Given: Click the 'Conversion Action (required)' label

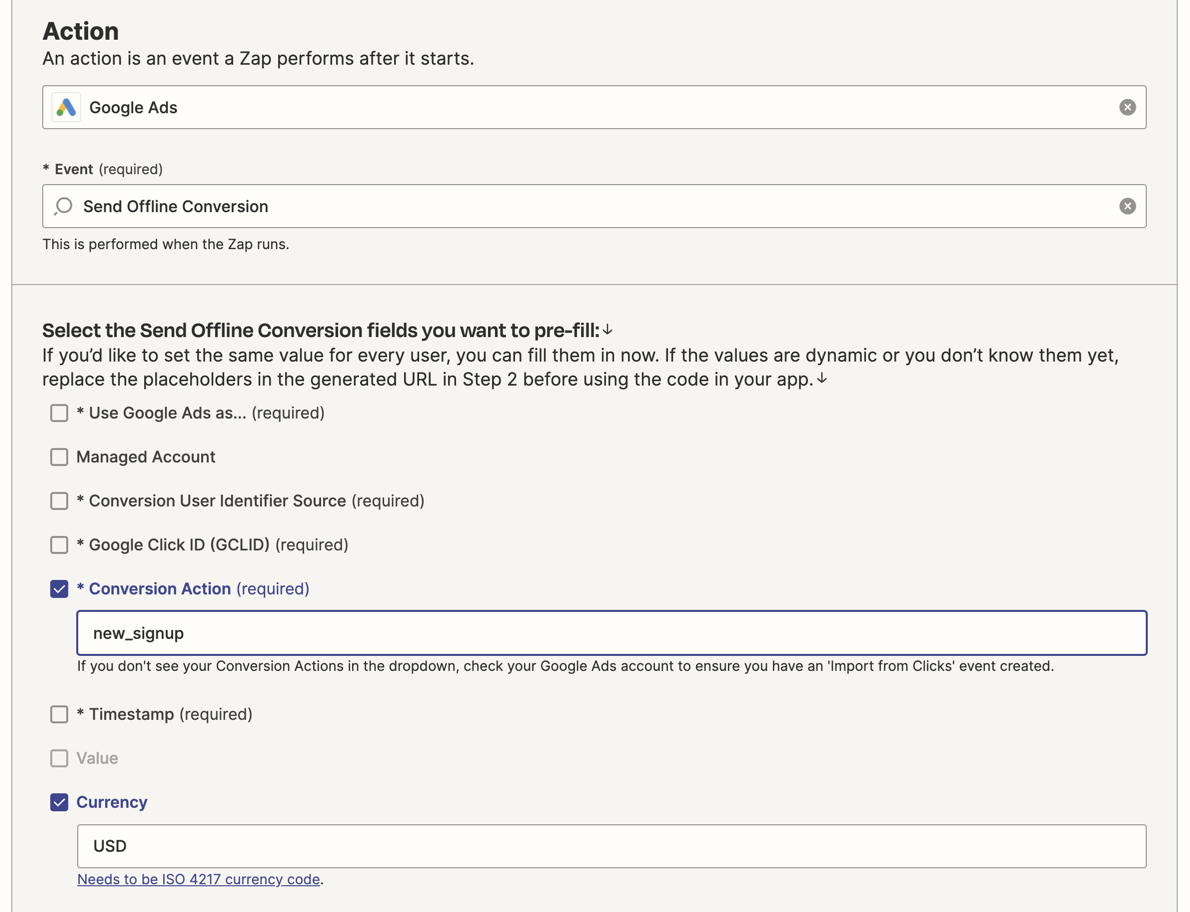Looking at the screenshot, I should tap(193, 589).
